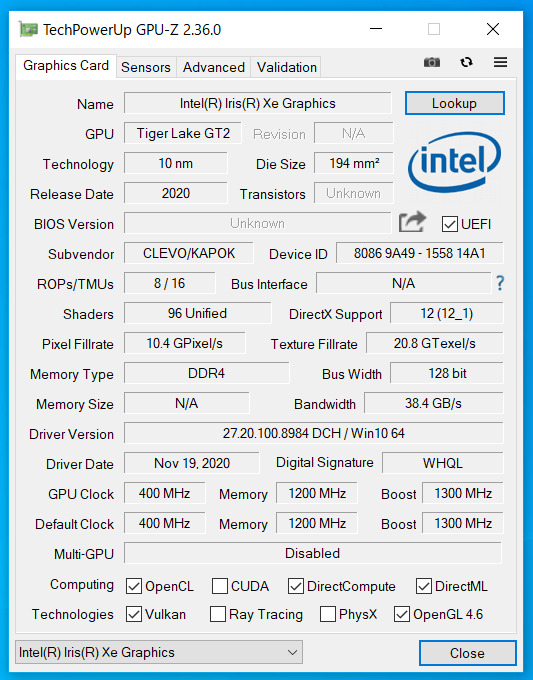This screenshot has width=533, height=680.
Task: Toggle the Vulkan checkbox
Action: tap(134, 614)
